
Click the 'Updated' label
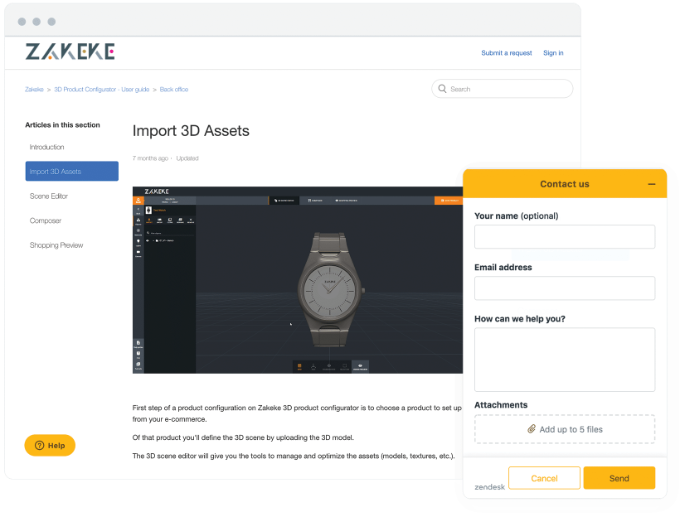pyautogui.click(x=187, y=158)
